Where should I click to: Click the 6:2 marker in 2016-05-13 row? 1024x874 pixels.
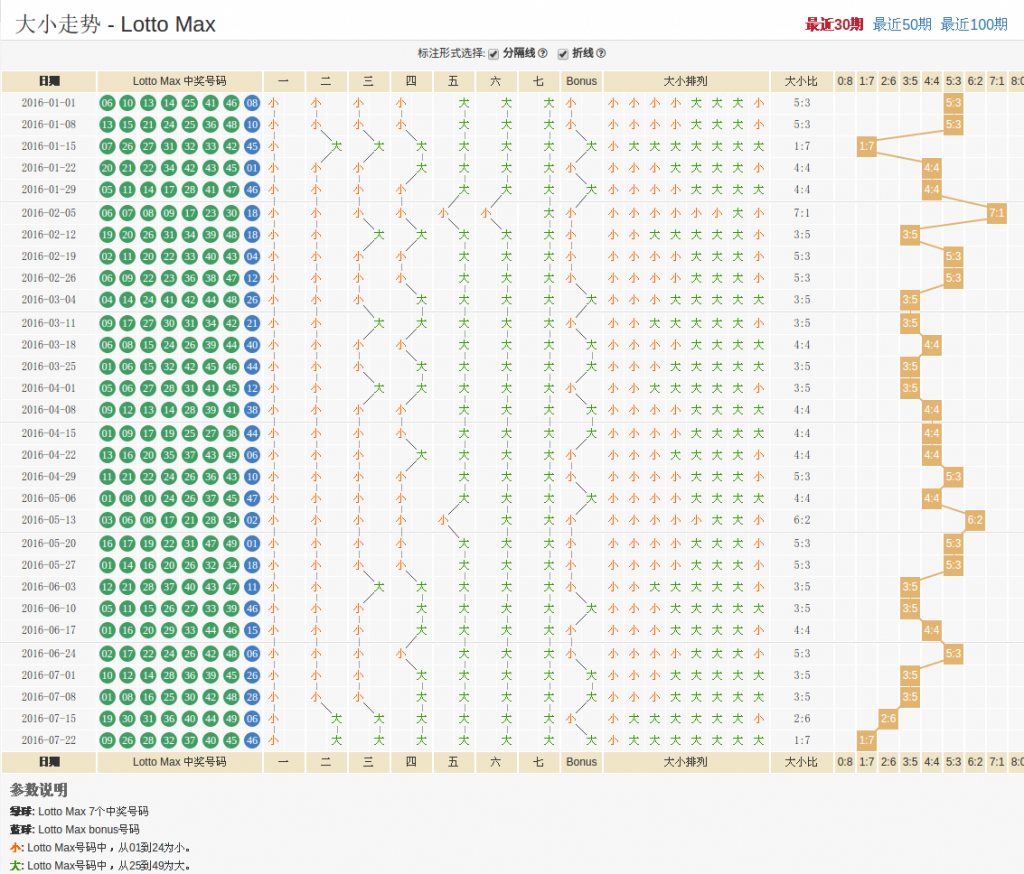point(975,520)
